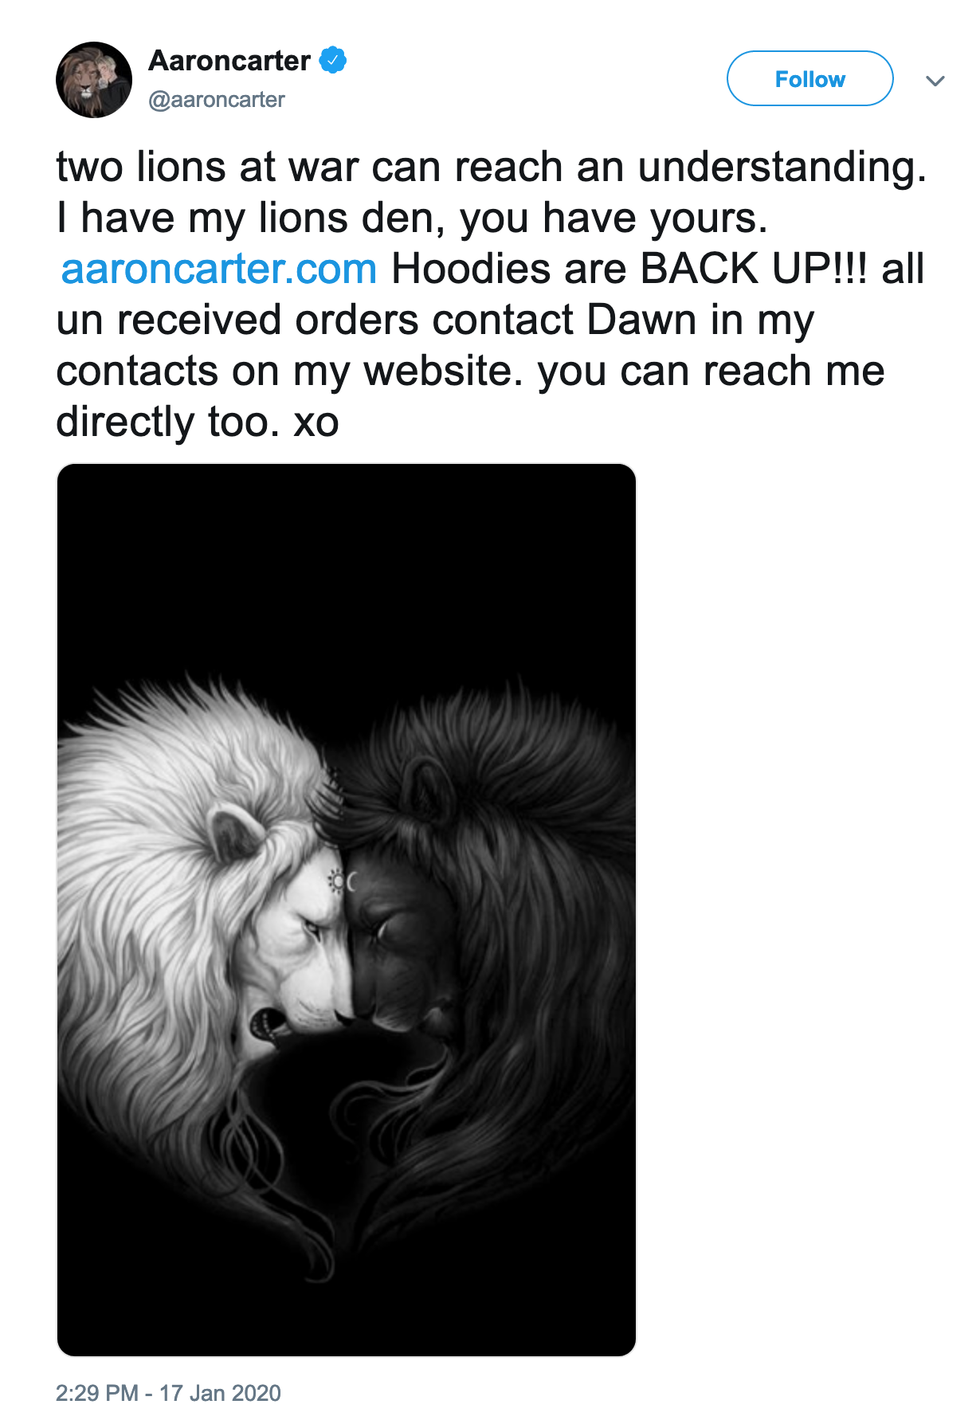Click the 17 Jan 2020 date text

220,1393
